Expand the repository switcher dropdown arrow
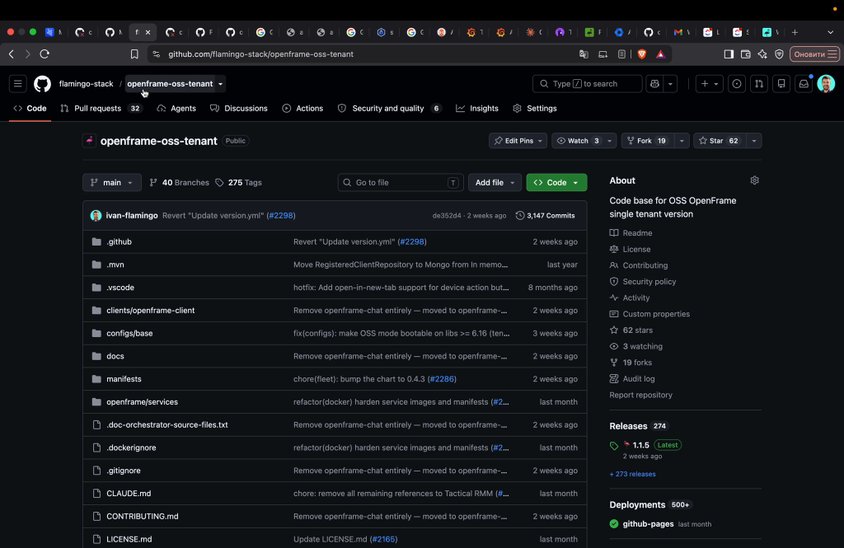Image resolution: width=844 pixels, height=548 pixels. (220, 84)
